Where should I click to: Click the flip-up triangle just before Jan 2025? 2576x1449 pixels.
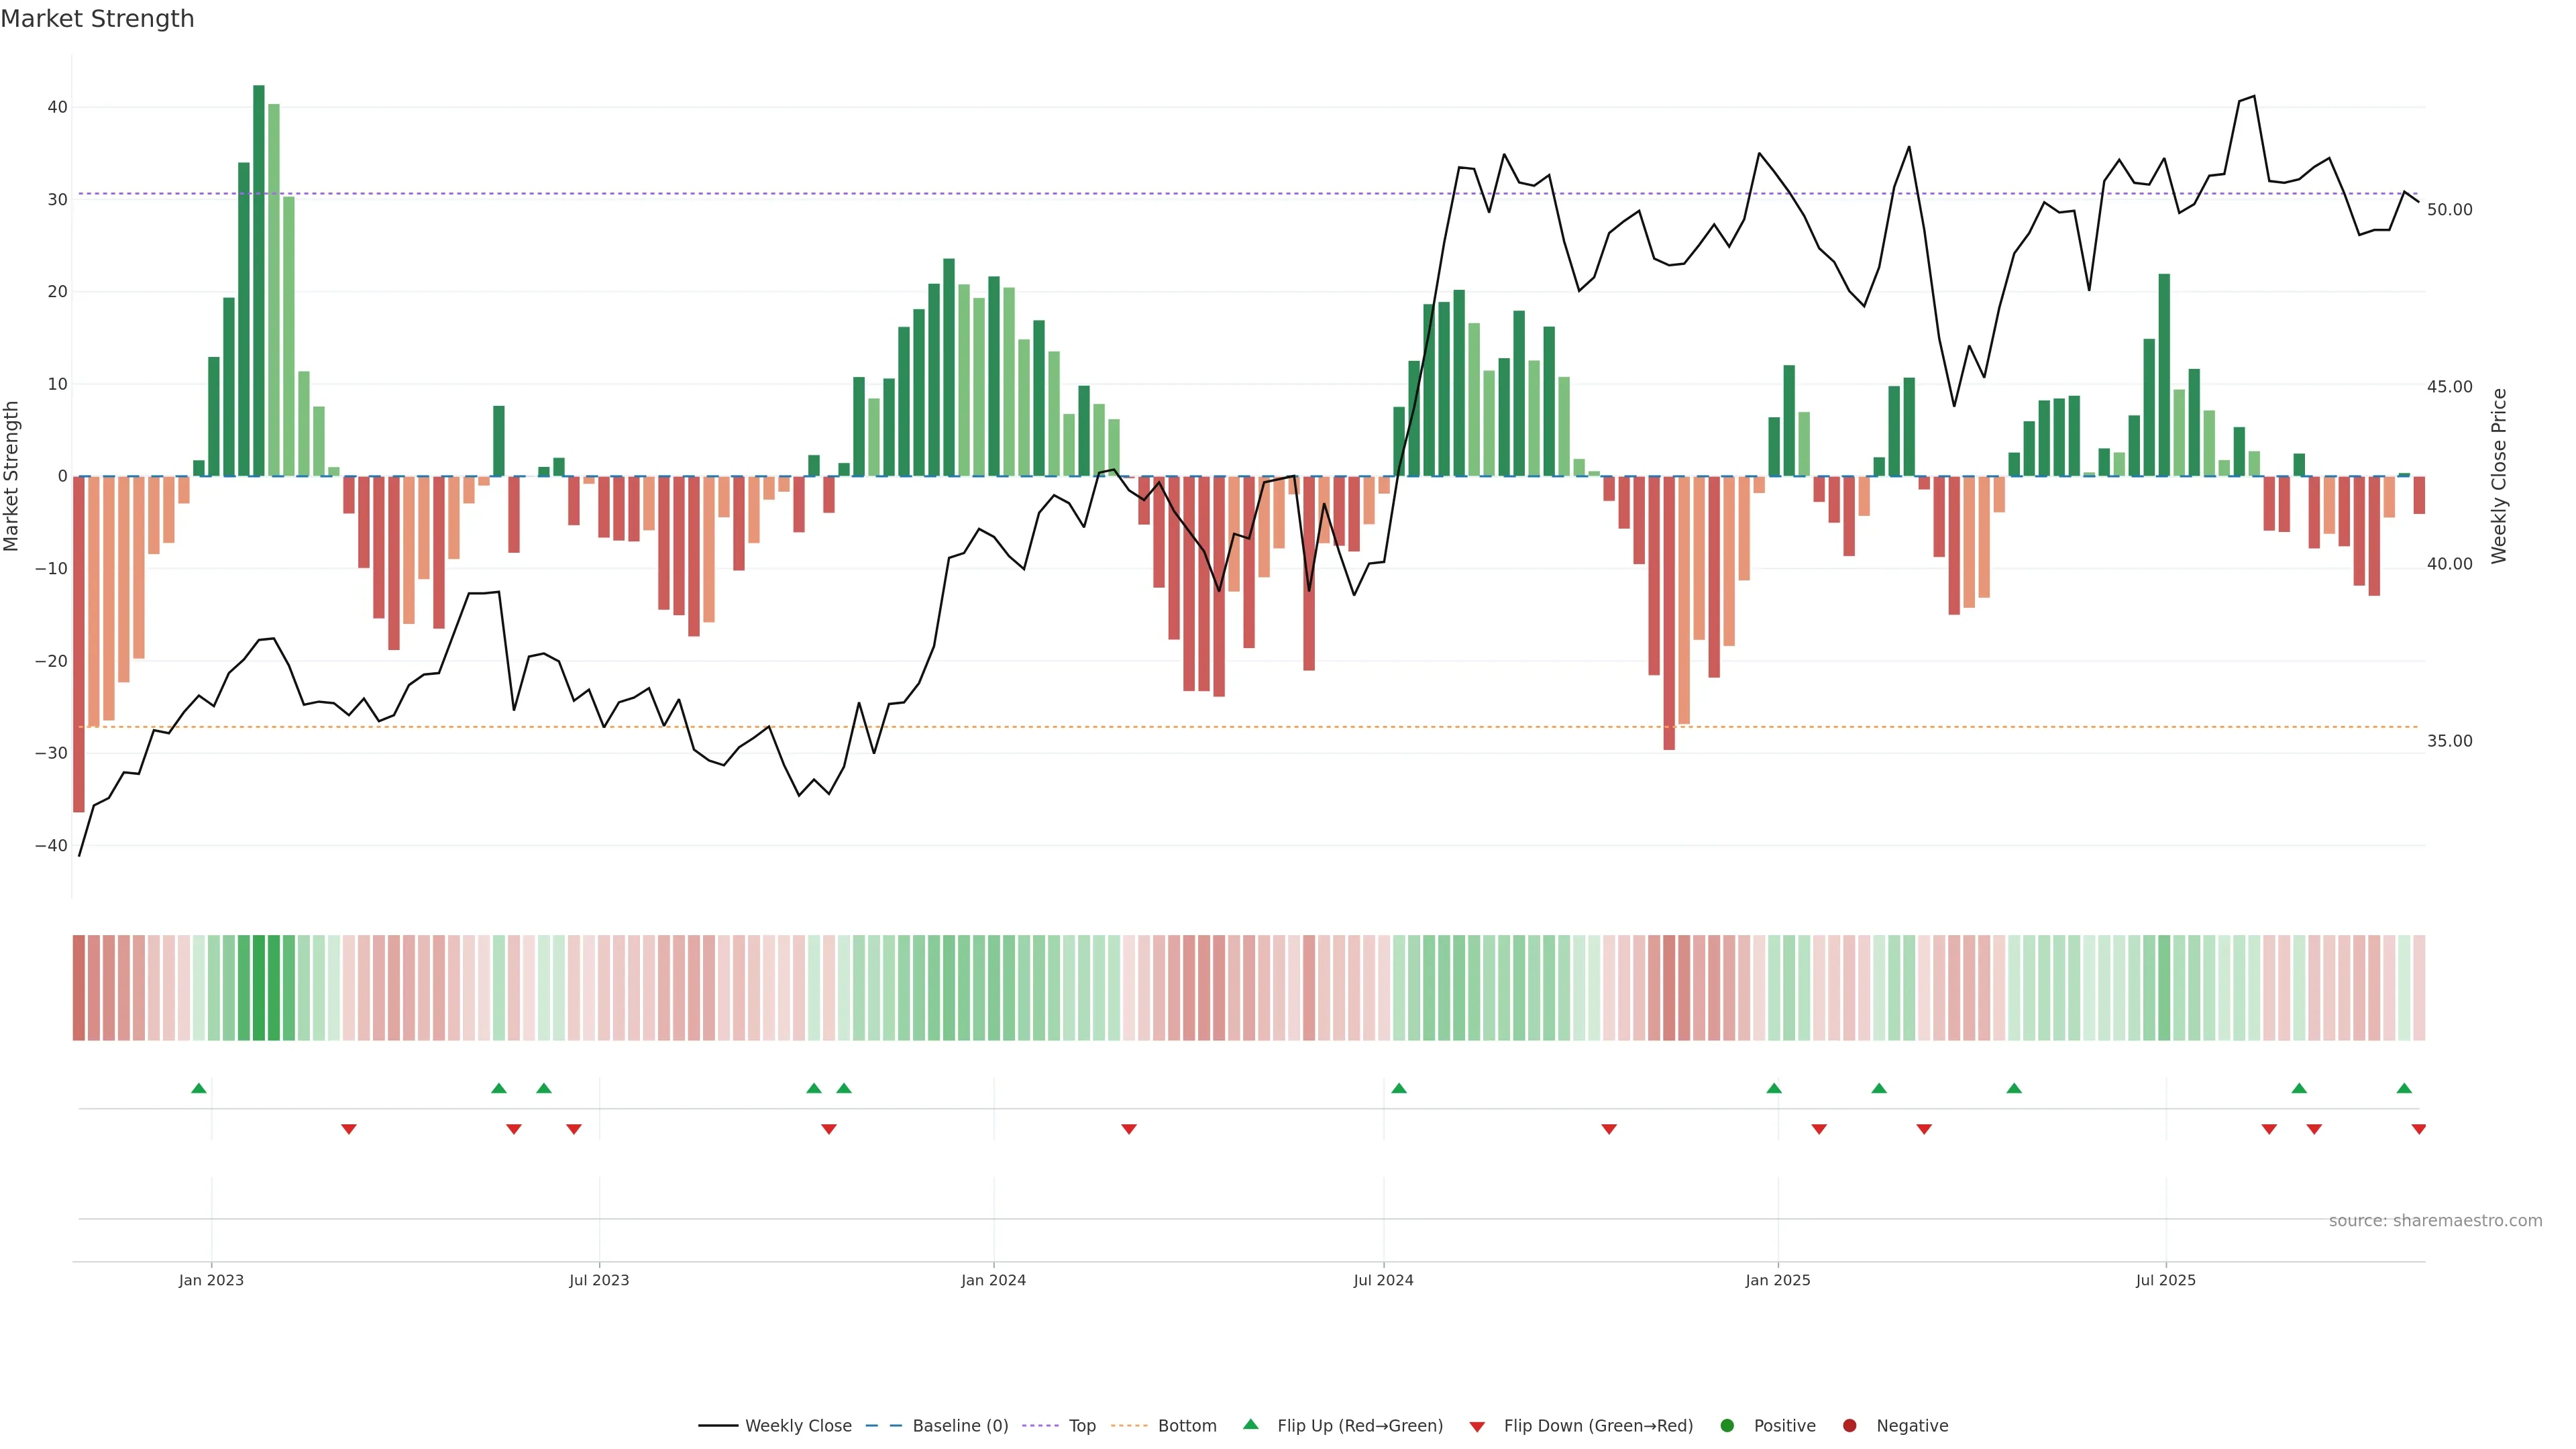(x=1774, y=1088)
